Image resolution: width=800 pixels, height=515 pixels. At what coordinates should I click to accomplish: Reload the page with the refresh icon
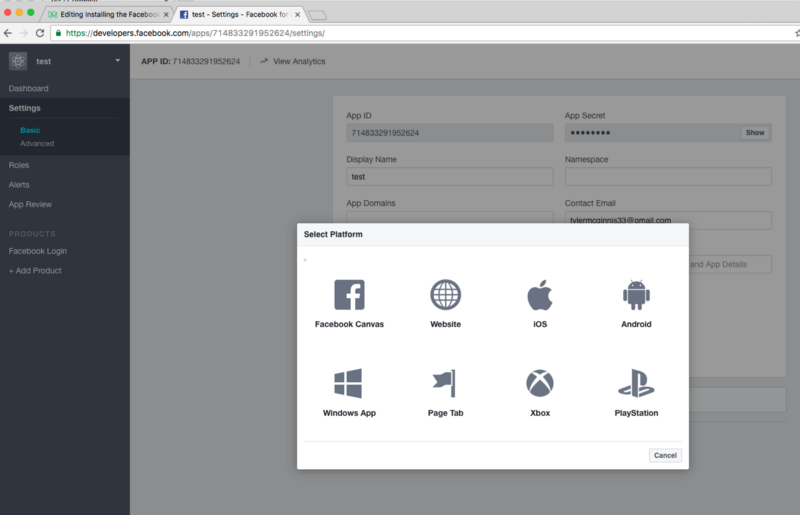pyautogui.click(x=40, y=33)
